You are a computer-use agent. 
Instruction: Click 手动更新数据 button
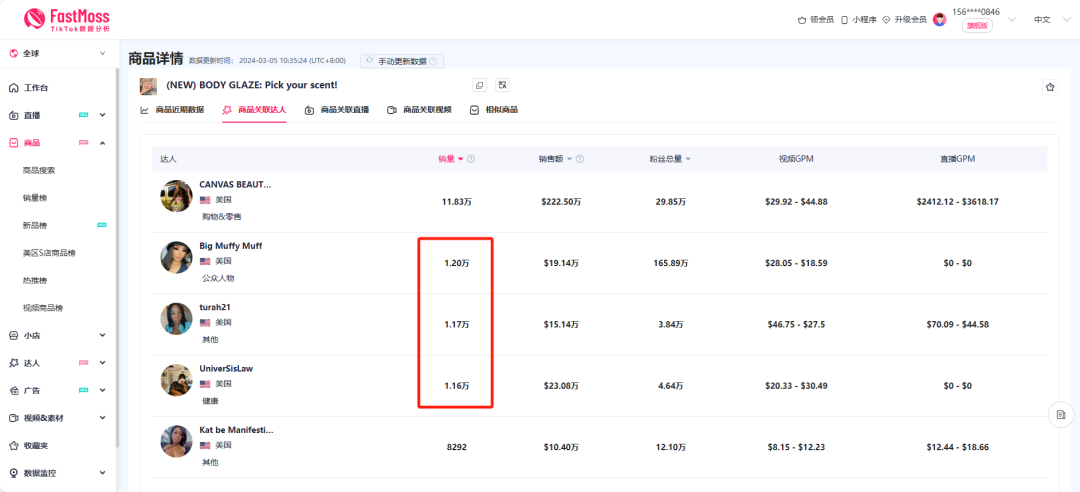point(402,61)
